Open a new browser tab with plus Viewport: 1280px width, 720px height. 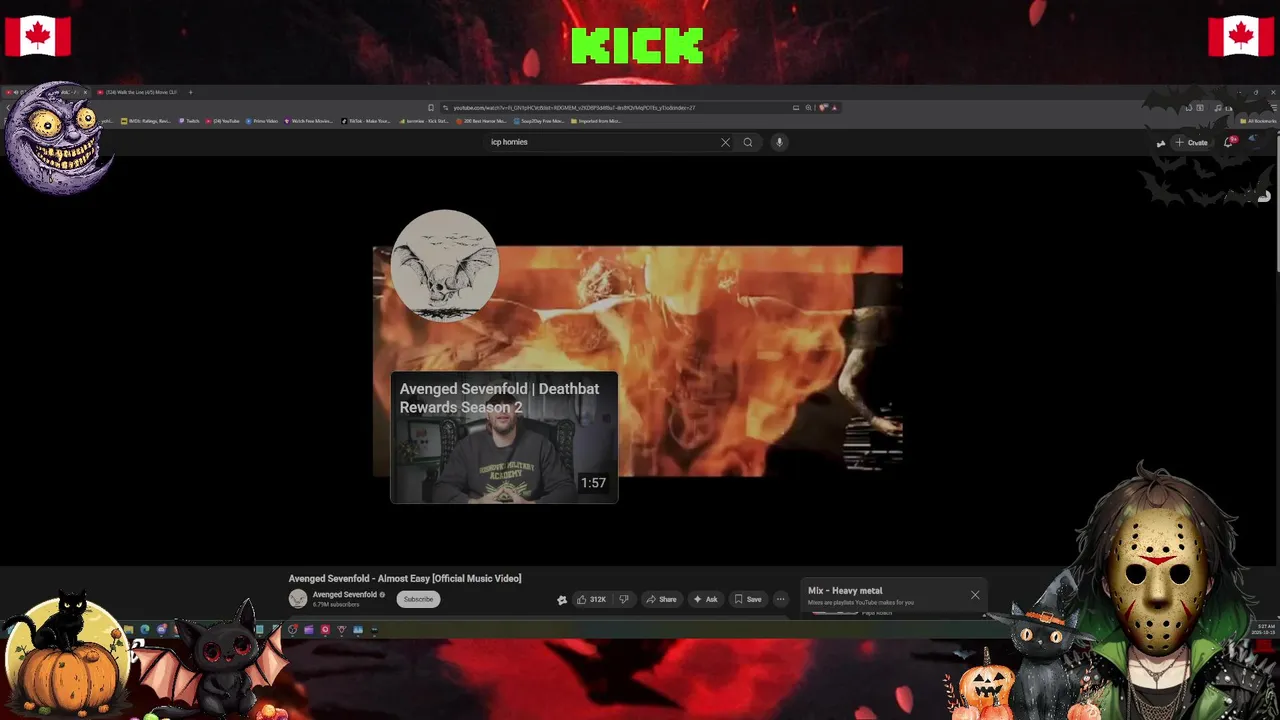pyautogui.click(x=190, y=92)
